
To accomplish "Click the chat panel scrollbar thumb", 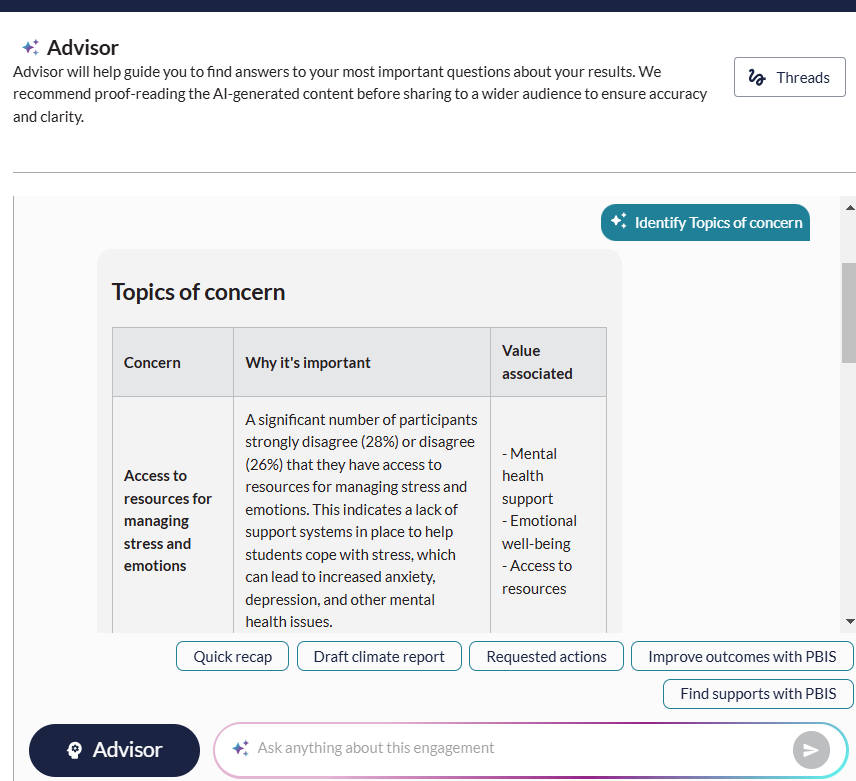I will (x=849, y=312).
